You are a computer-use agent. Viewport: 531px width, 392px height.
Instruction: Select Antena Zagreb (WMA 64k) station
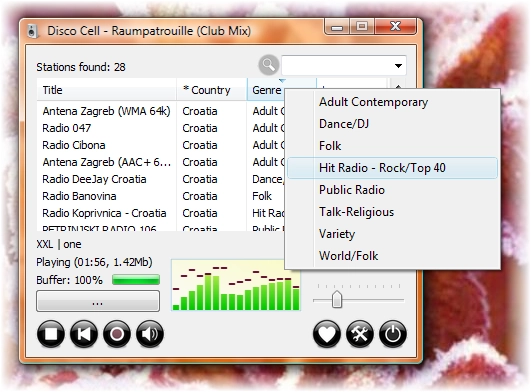click(x=106, y=111)
